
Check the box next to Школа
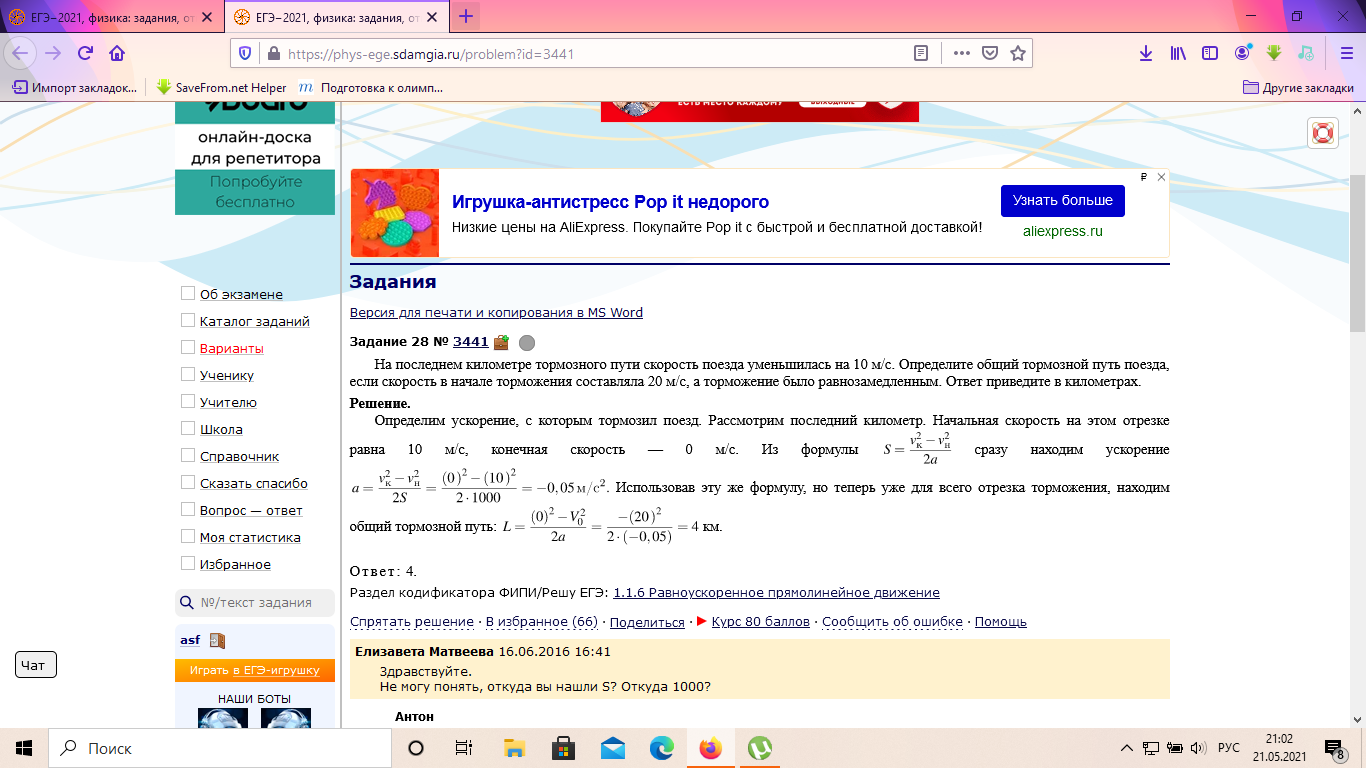(x=187, y=428)
